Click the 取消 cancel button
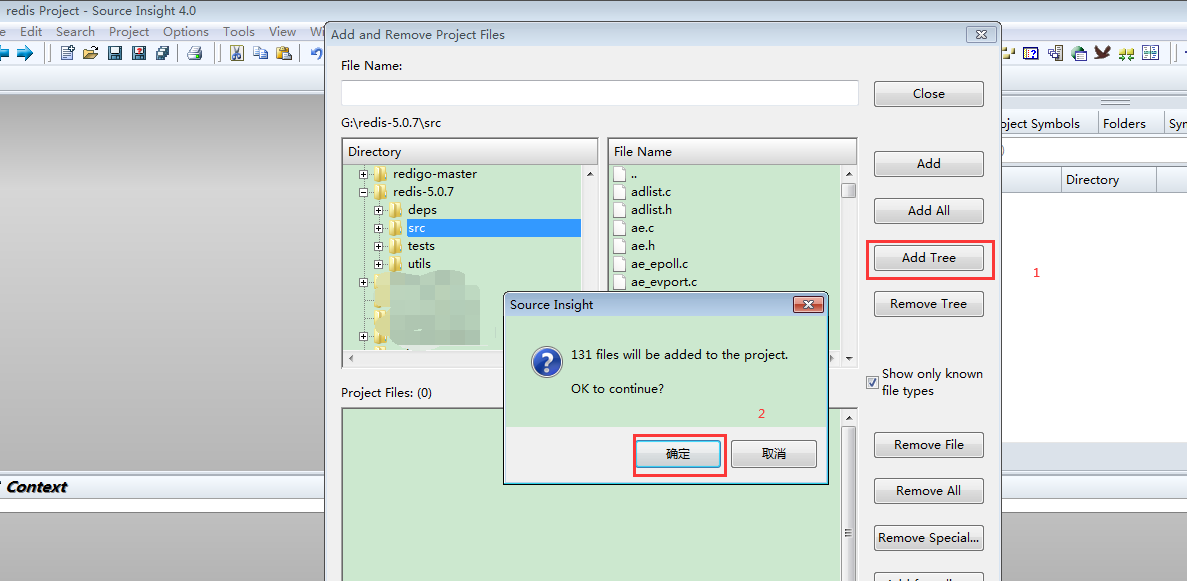 (774, 454)
